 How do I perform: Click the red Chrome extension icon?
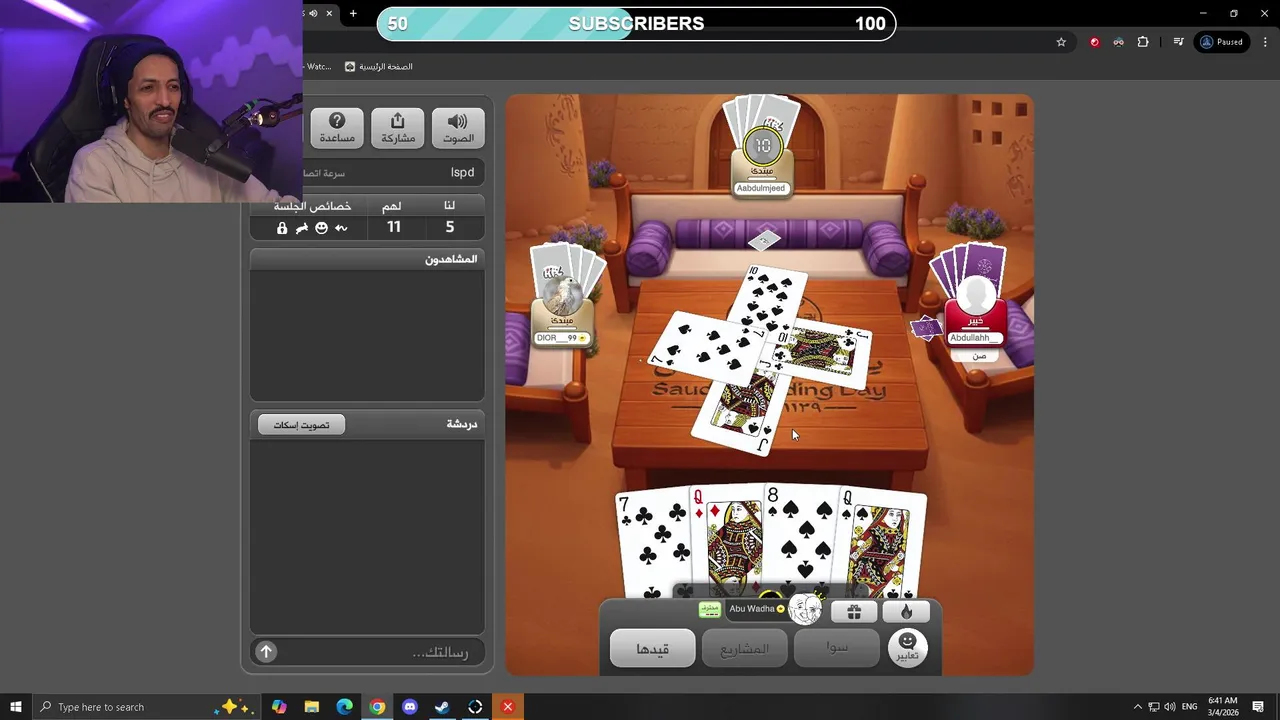[1094, 42]
